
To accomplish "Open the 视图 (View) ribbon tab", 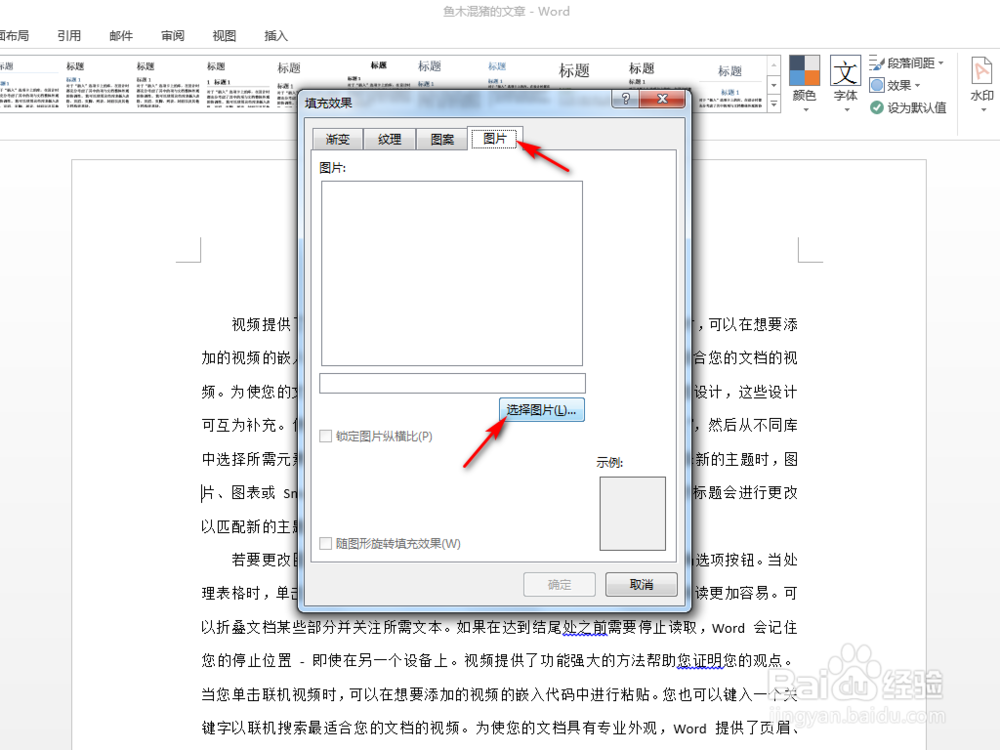I will (x=223, y=35).
